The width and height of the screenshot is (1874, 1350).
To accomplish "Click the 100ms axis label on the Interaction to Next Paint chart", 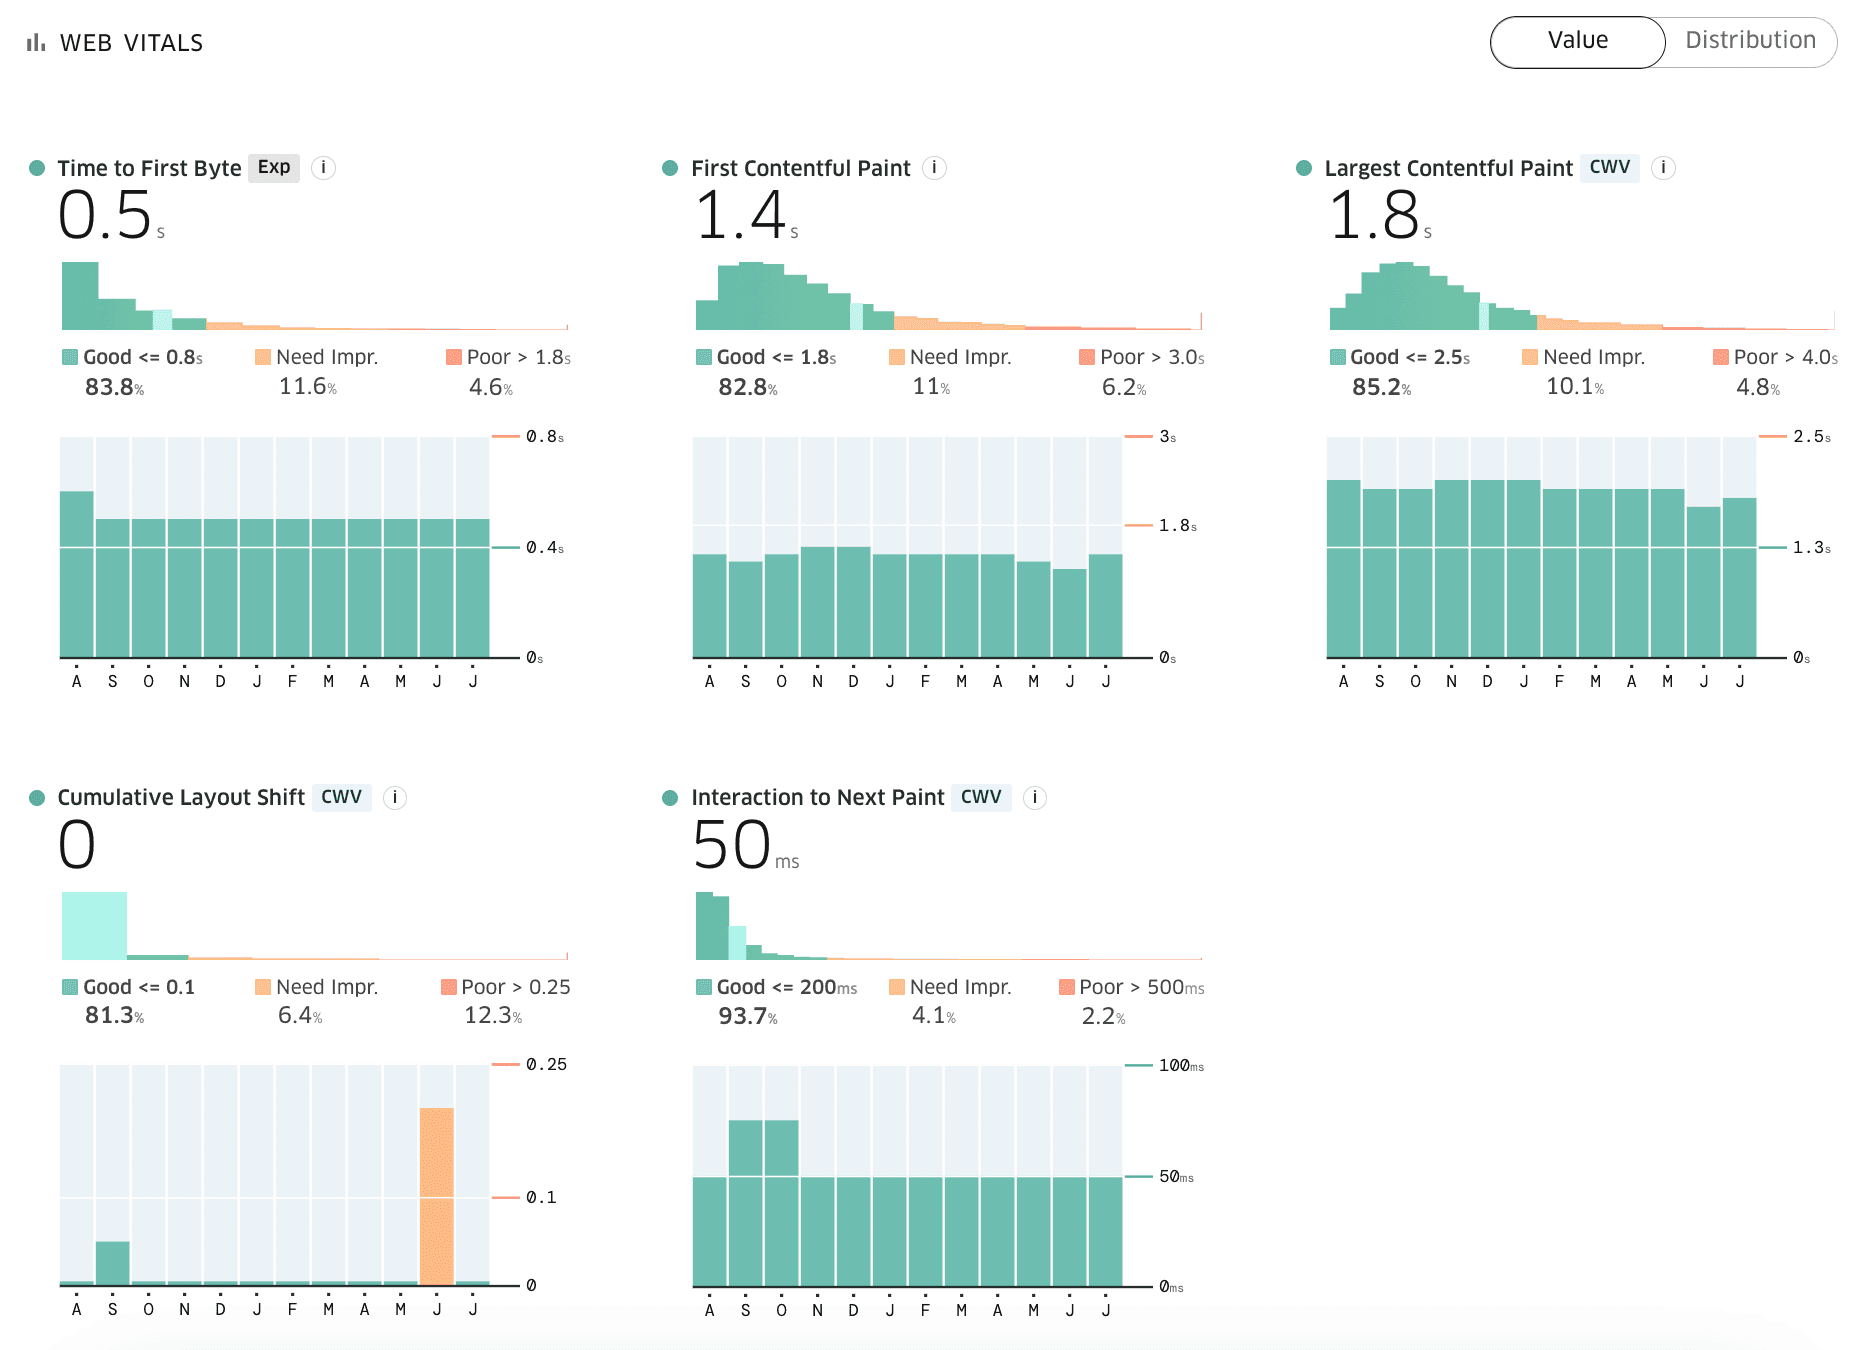I will point(1181,1066).
